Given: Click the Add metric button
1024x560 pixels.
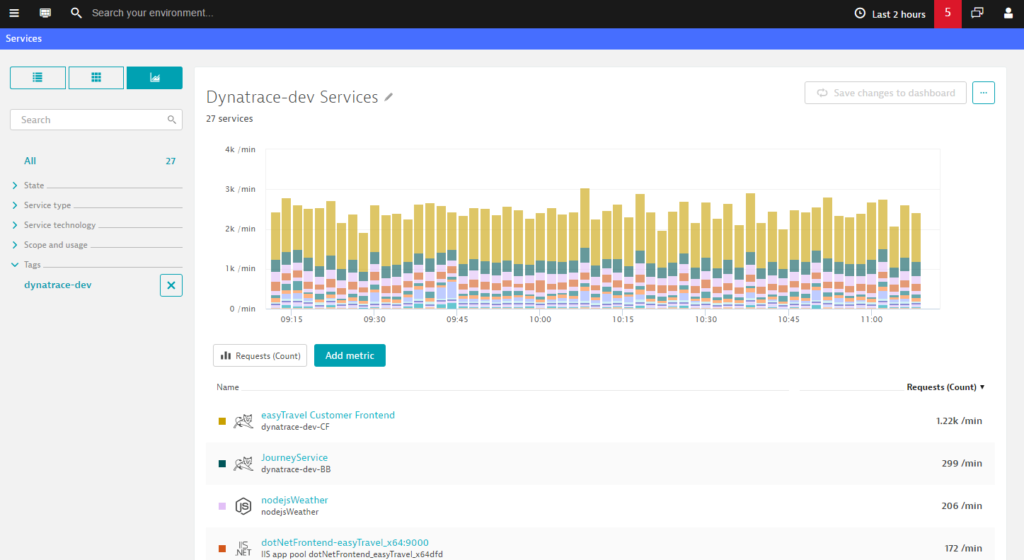Looking at the screenshot, I should tap(349, 356).
